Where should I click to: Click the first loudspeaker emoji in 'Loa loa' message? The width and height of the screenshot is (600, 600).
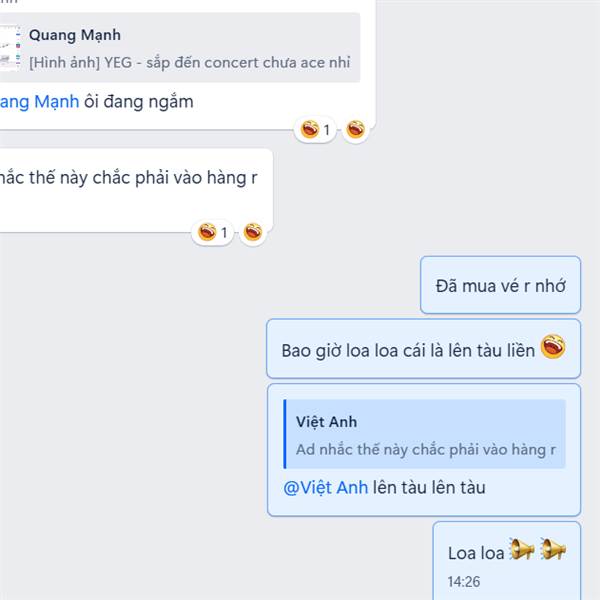(522, 549)
